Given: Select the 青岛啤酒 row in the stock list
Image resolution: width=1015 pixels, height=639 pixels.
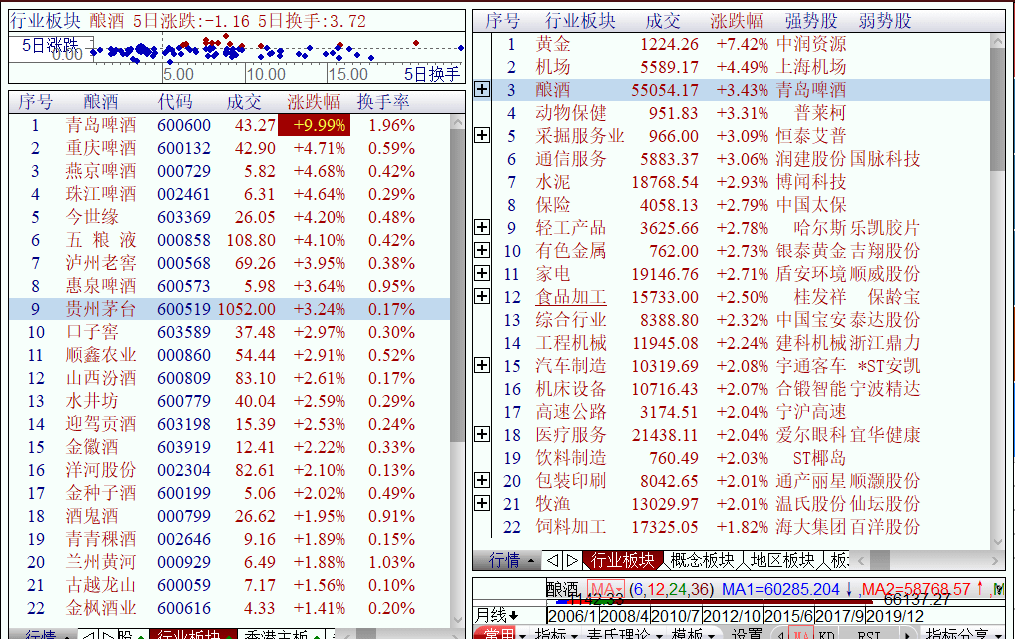Looking at the screenshot, I should (x=229, y=125).
